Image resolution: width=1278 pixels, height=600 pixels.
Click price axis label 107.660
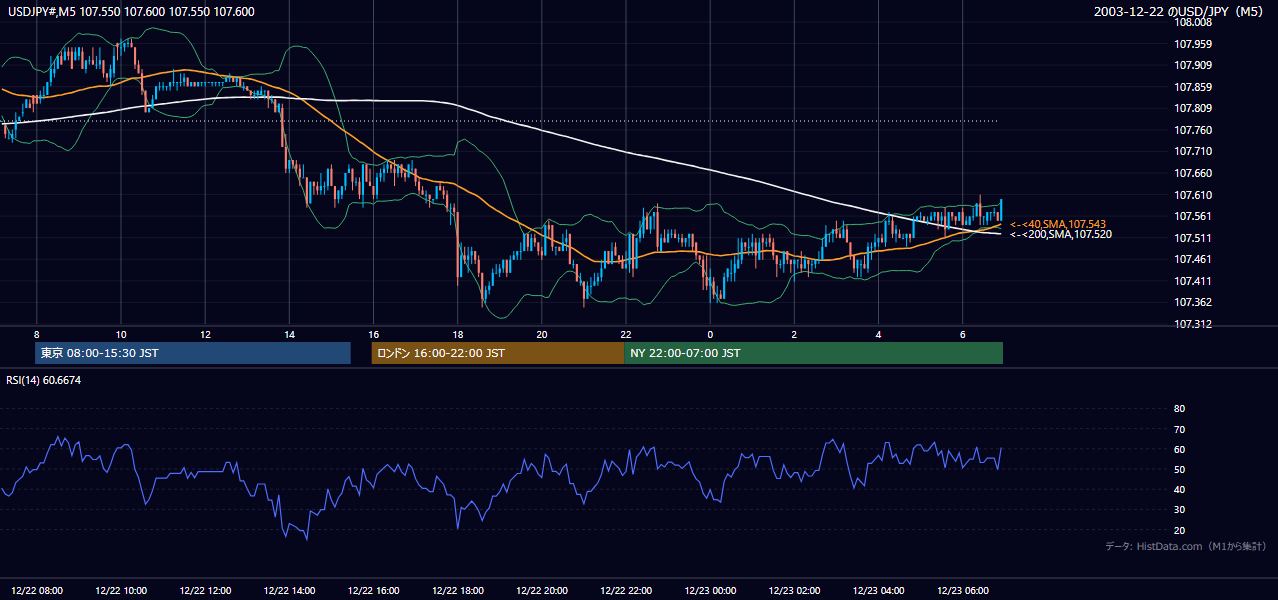pos(1193,173)
